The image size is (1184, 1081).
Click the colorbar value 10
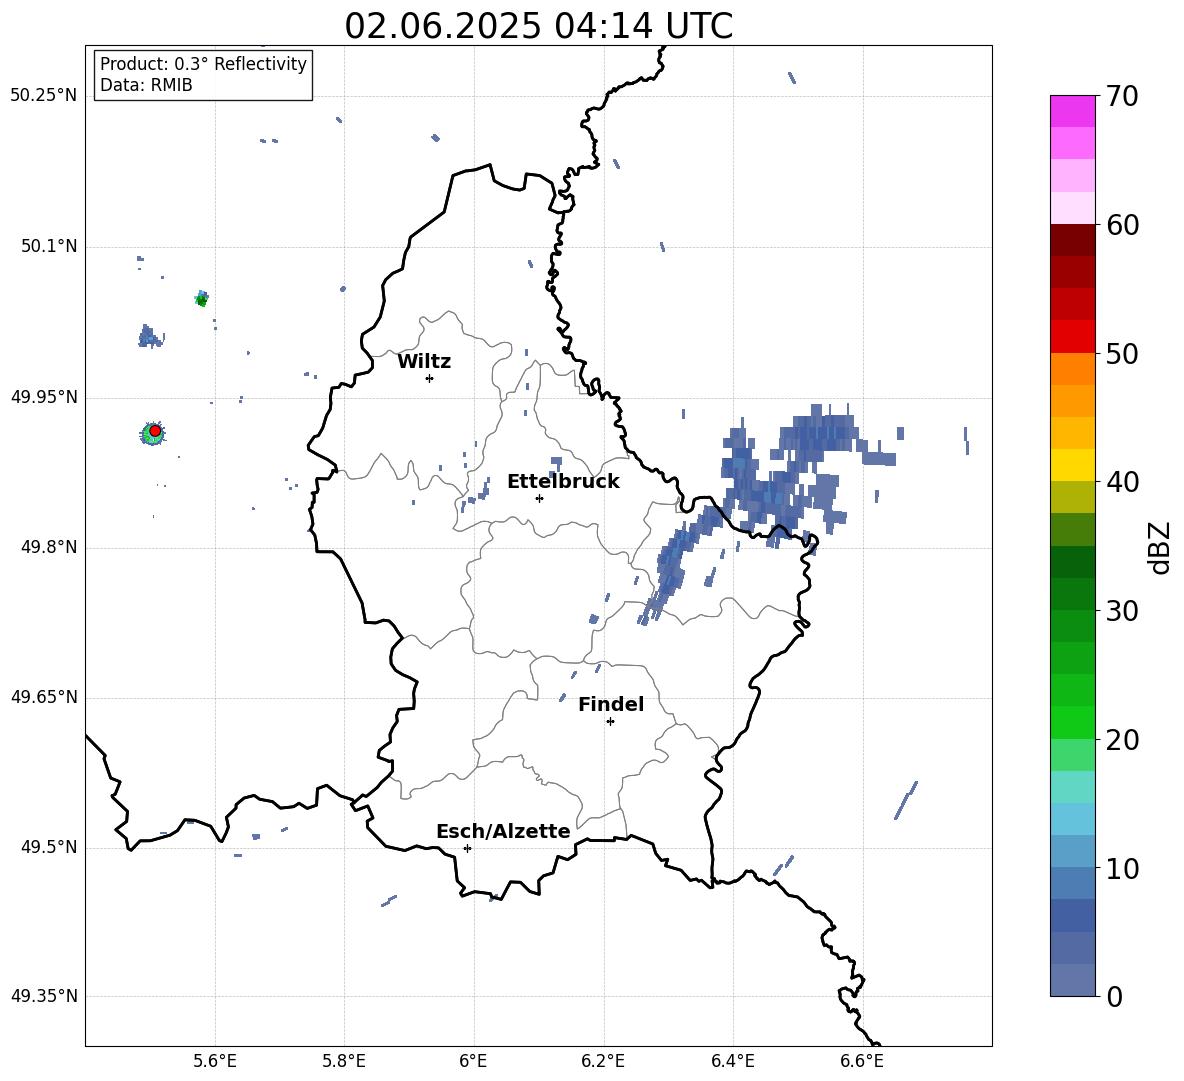click(x=1122, y=868)
